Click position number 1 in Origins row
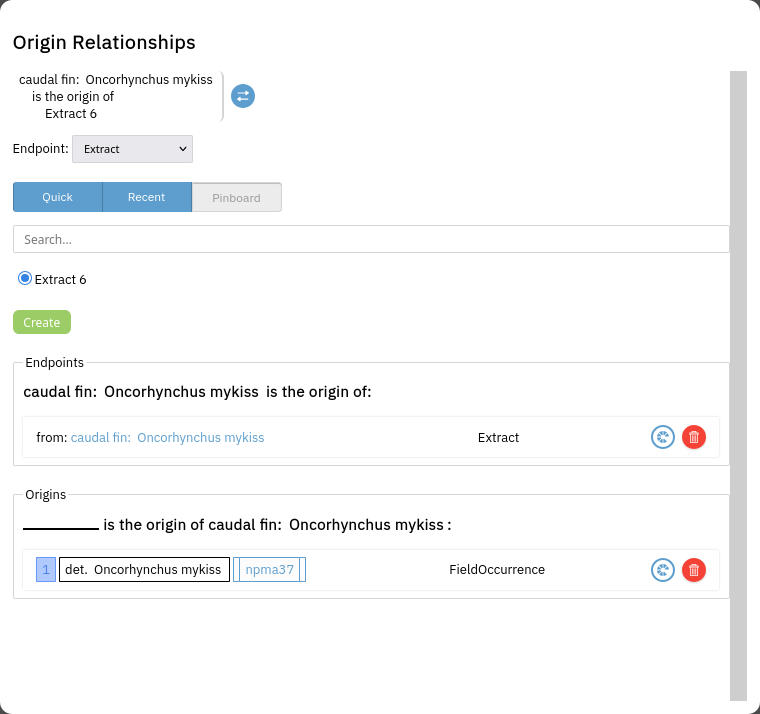This screenshot has height=714, width=760. 46,570
